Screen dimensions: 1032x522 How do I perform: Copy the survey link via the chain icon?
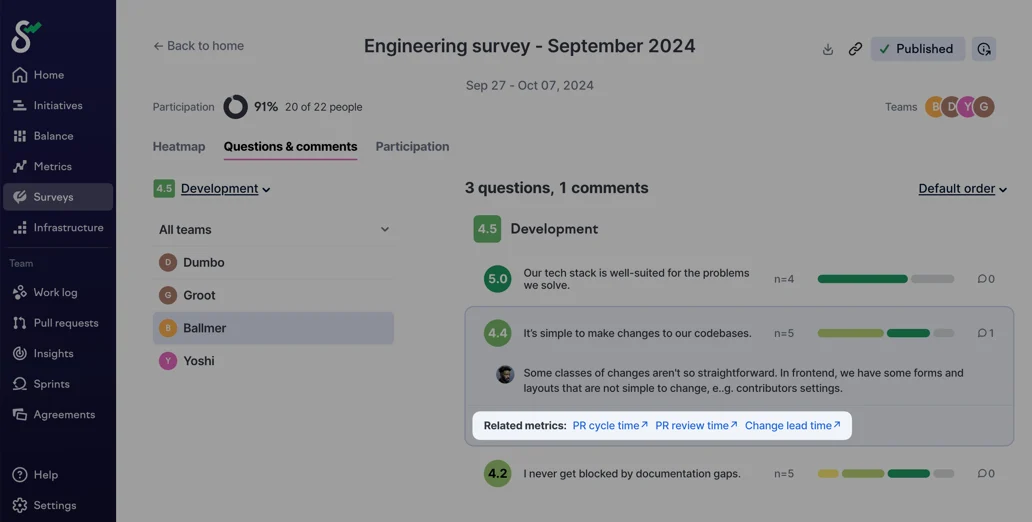[855, 49]
